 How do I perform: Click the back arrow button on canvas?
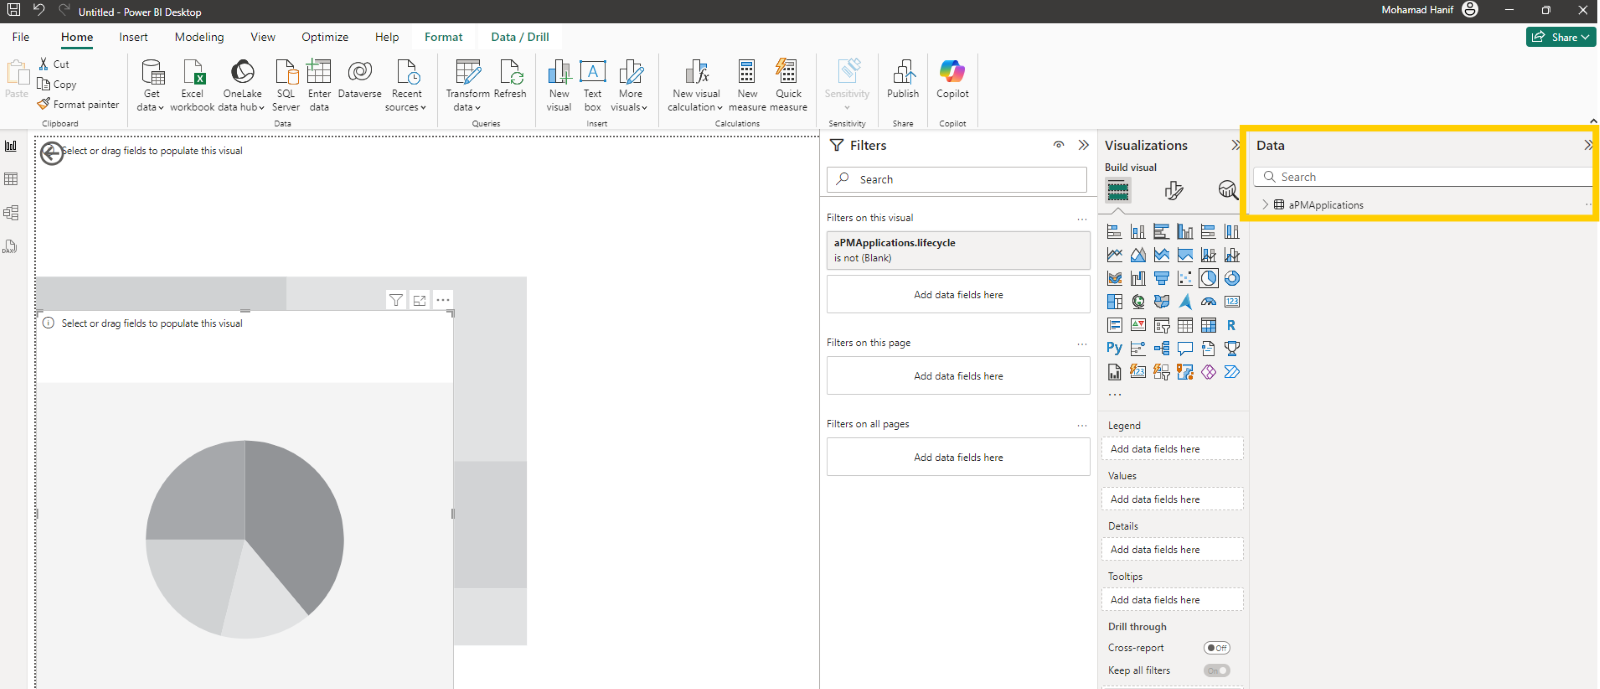[x=52, y=153]
